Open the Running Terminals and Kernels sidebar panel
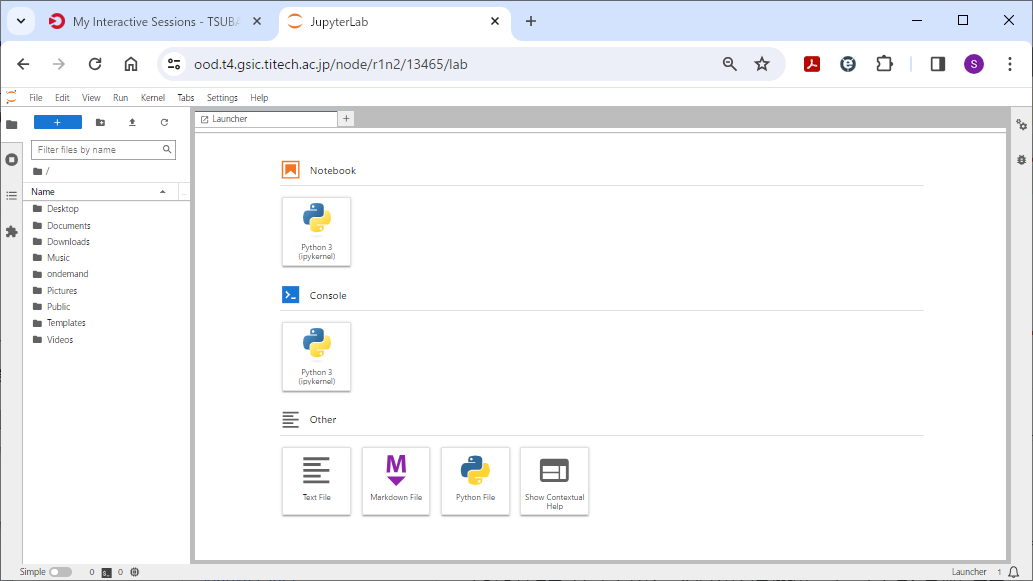Viewport: 1033px width, 581px height. pos(12,160)
